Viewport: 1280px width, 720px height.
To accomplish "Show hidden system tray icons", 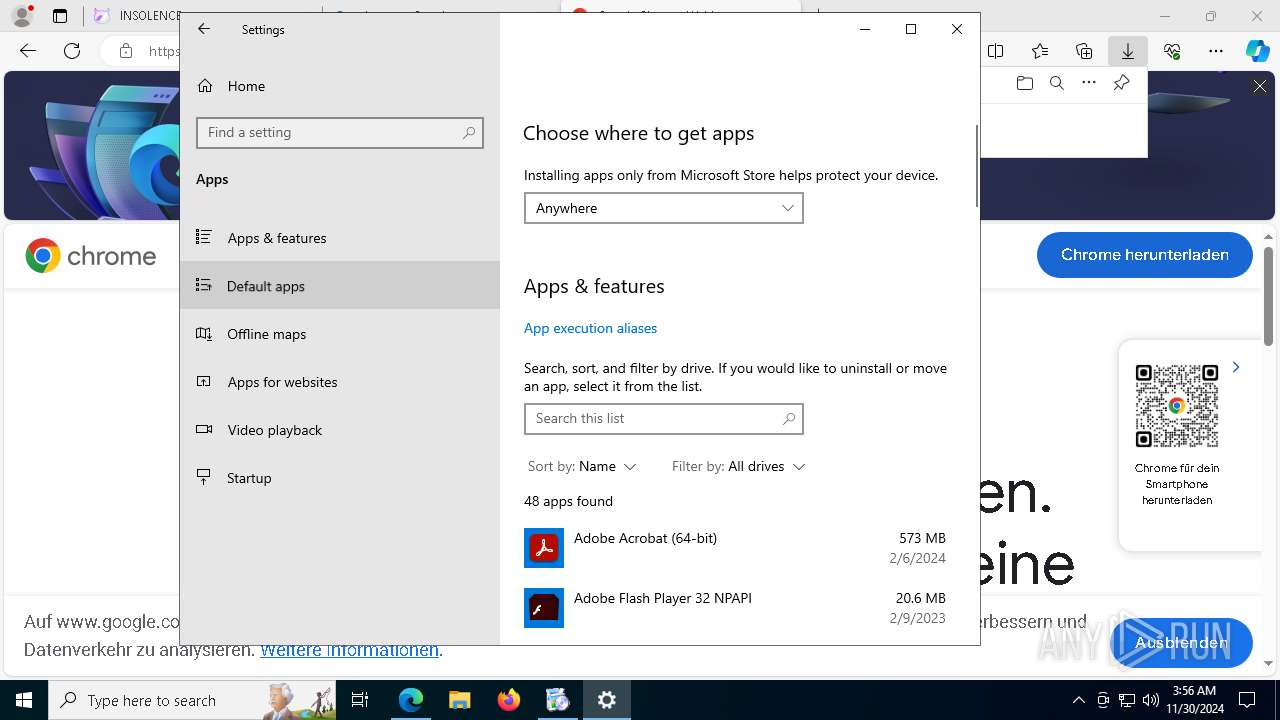I will [x=1078, y=700].
